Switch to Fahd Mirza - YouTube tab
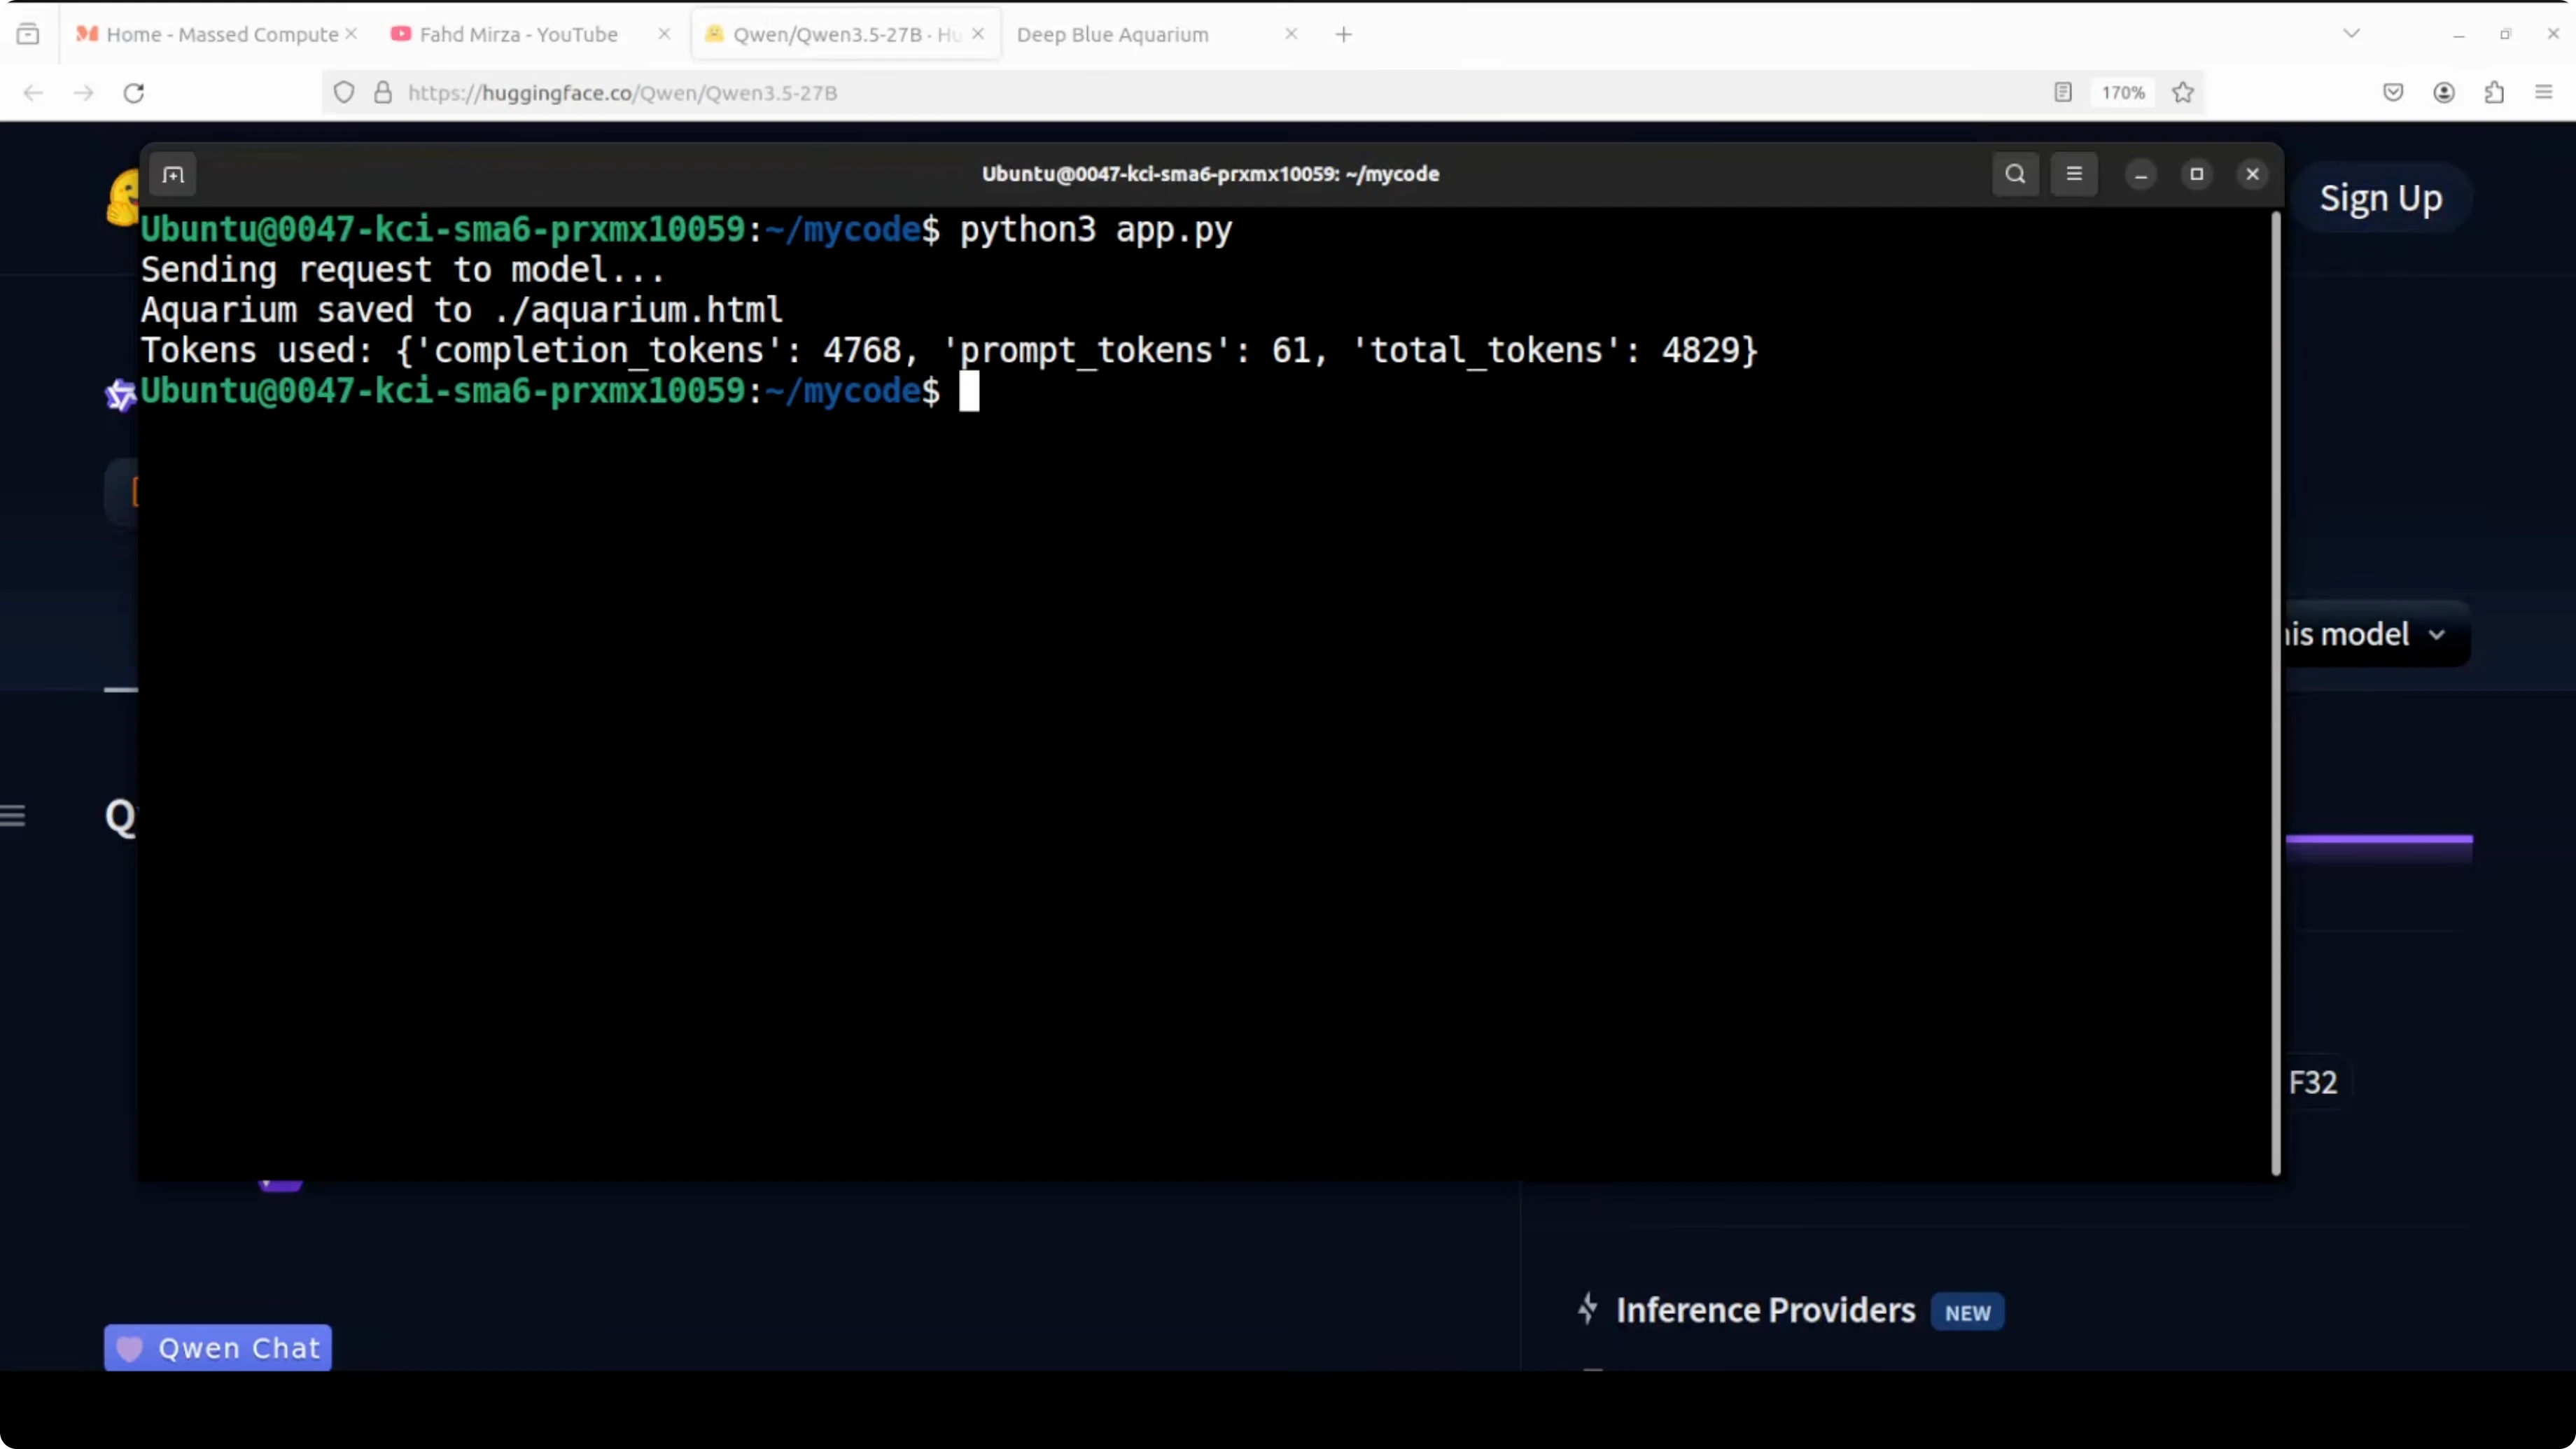 pos(518,35)
